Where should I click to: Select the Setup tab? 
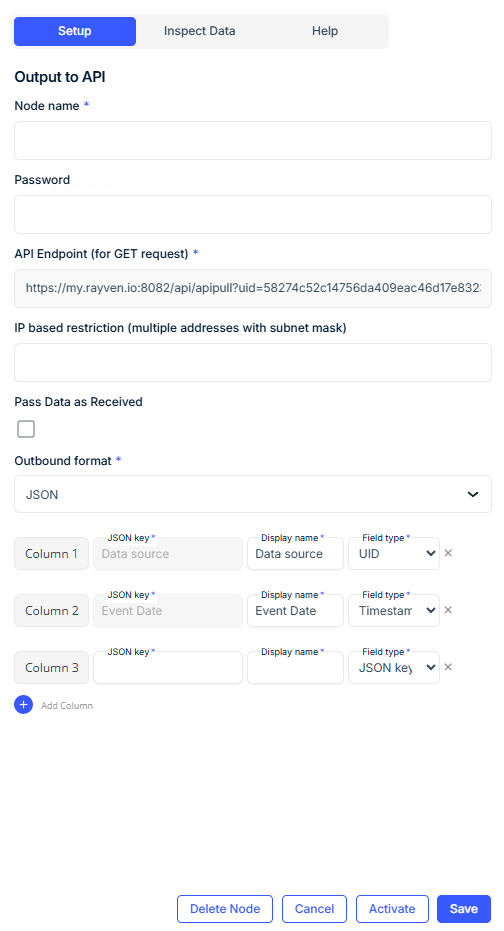(x=75, y=31)
